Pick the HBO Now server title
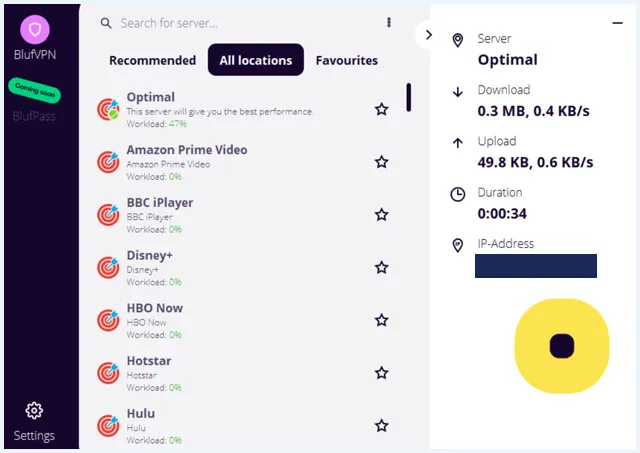The image size is (640, 453). coord(155,308)
